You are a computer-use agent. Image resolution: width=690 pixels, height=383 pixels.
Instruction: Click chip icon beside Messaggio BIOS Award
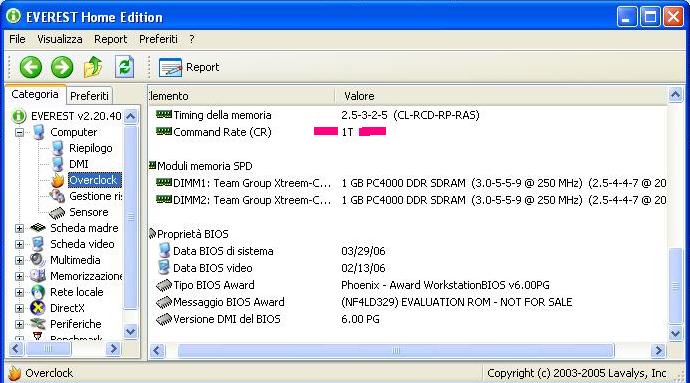(x=164, y=302)
